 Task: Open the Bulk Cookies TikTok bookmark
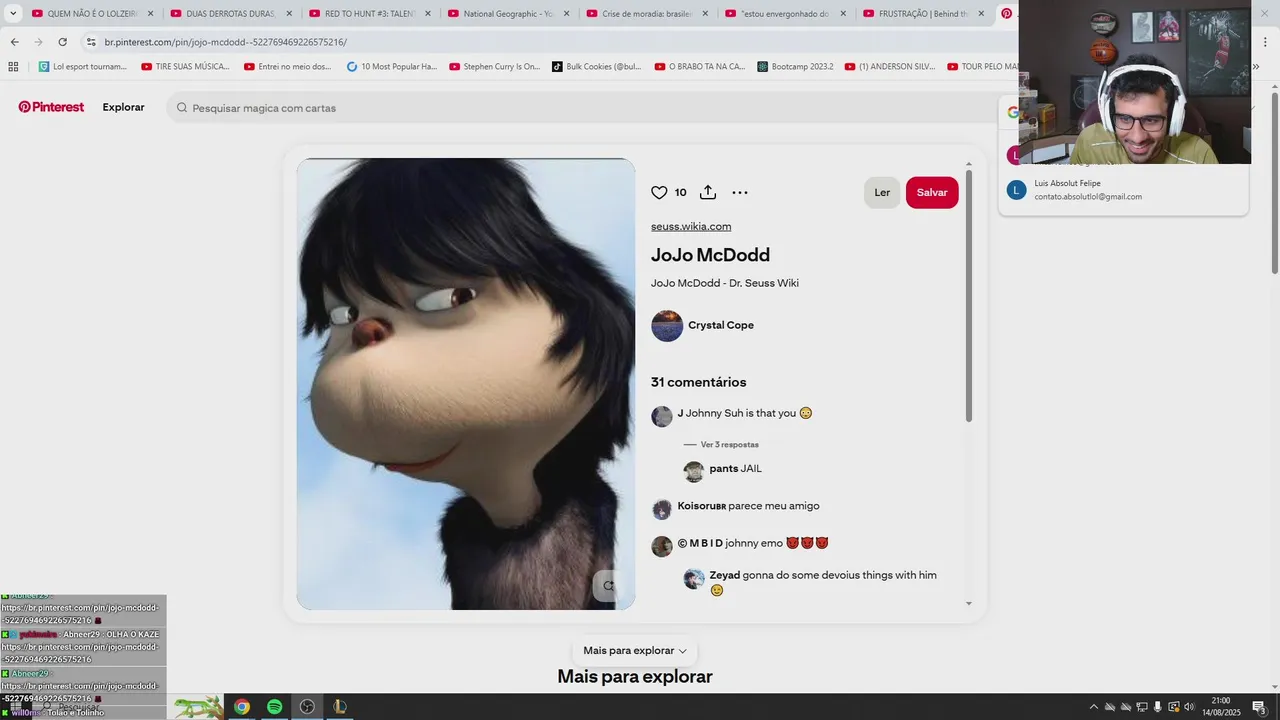[x=597, y=67]
